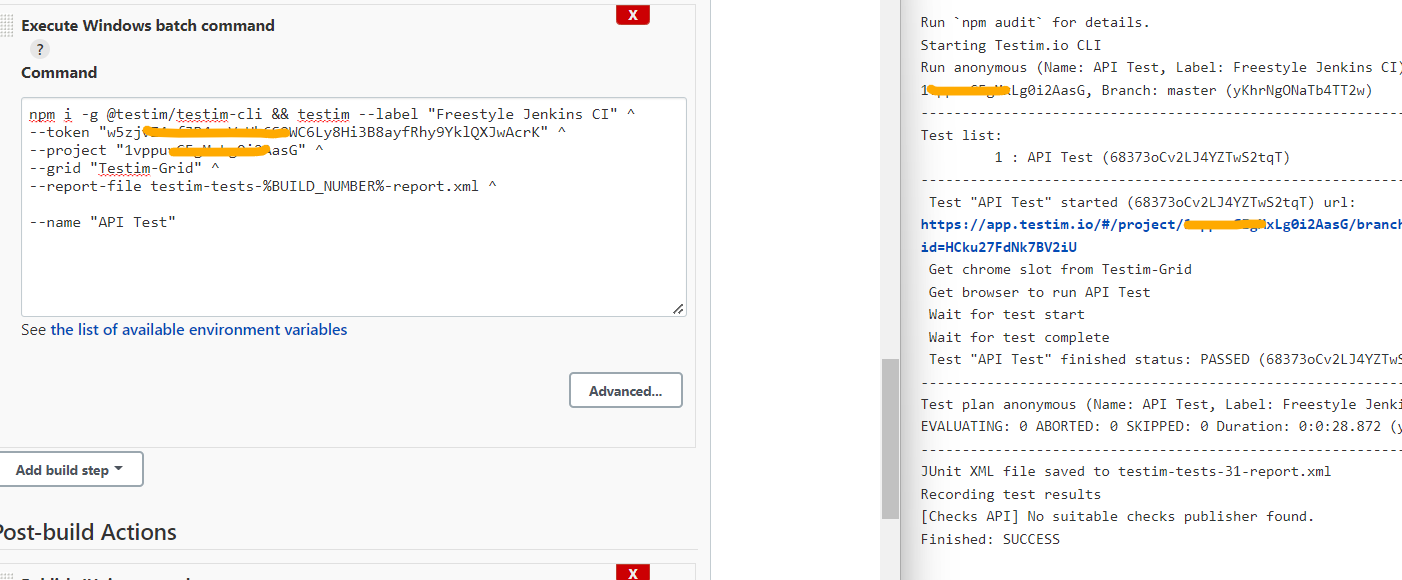
Task: Grab the Command textarea resize grip
Action: pyautogui.click(x=679, y=309)
